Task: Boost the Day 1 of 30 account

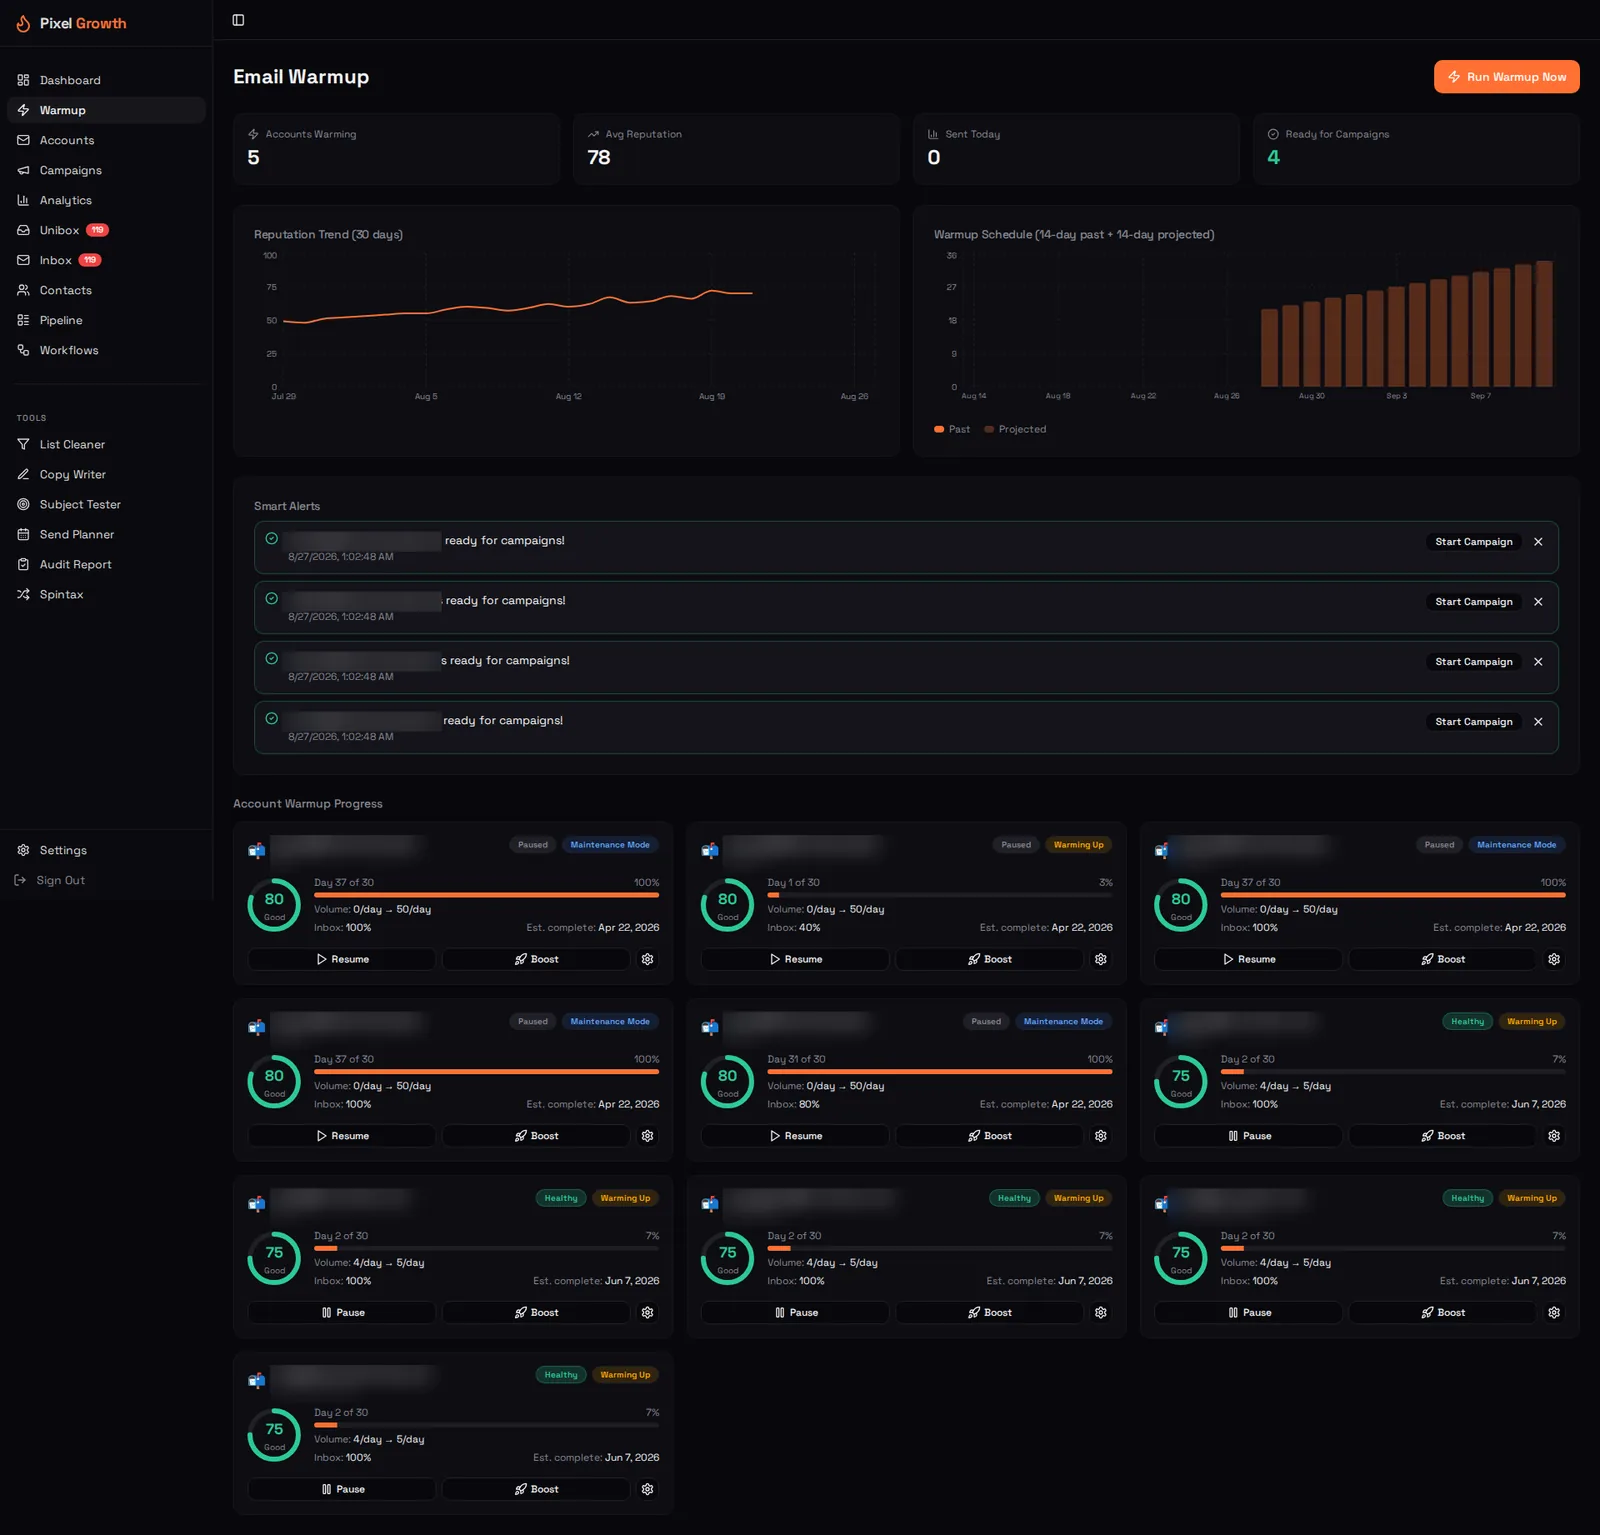Action: 989,959
